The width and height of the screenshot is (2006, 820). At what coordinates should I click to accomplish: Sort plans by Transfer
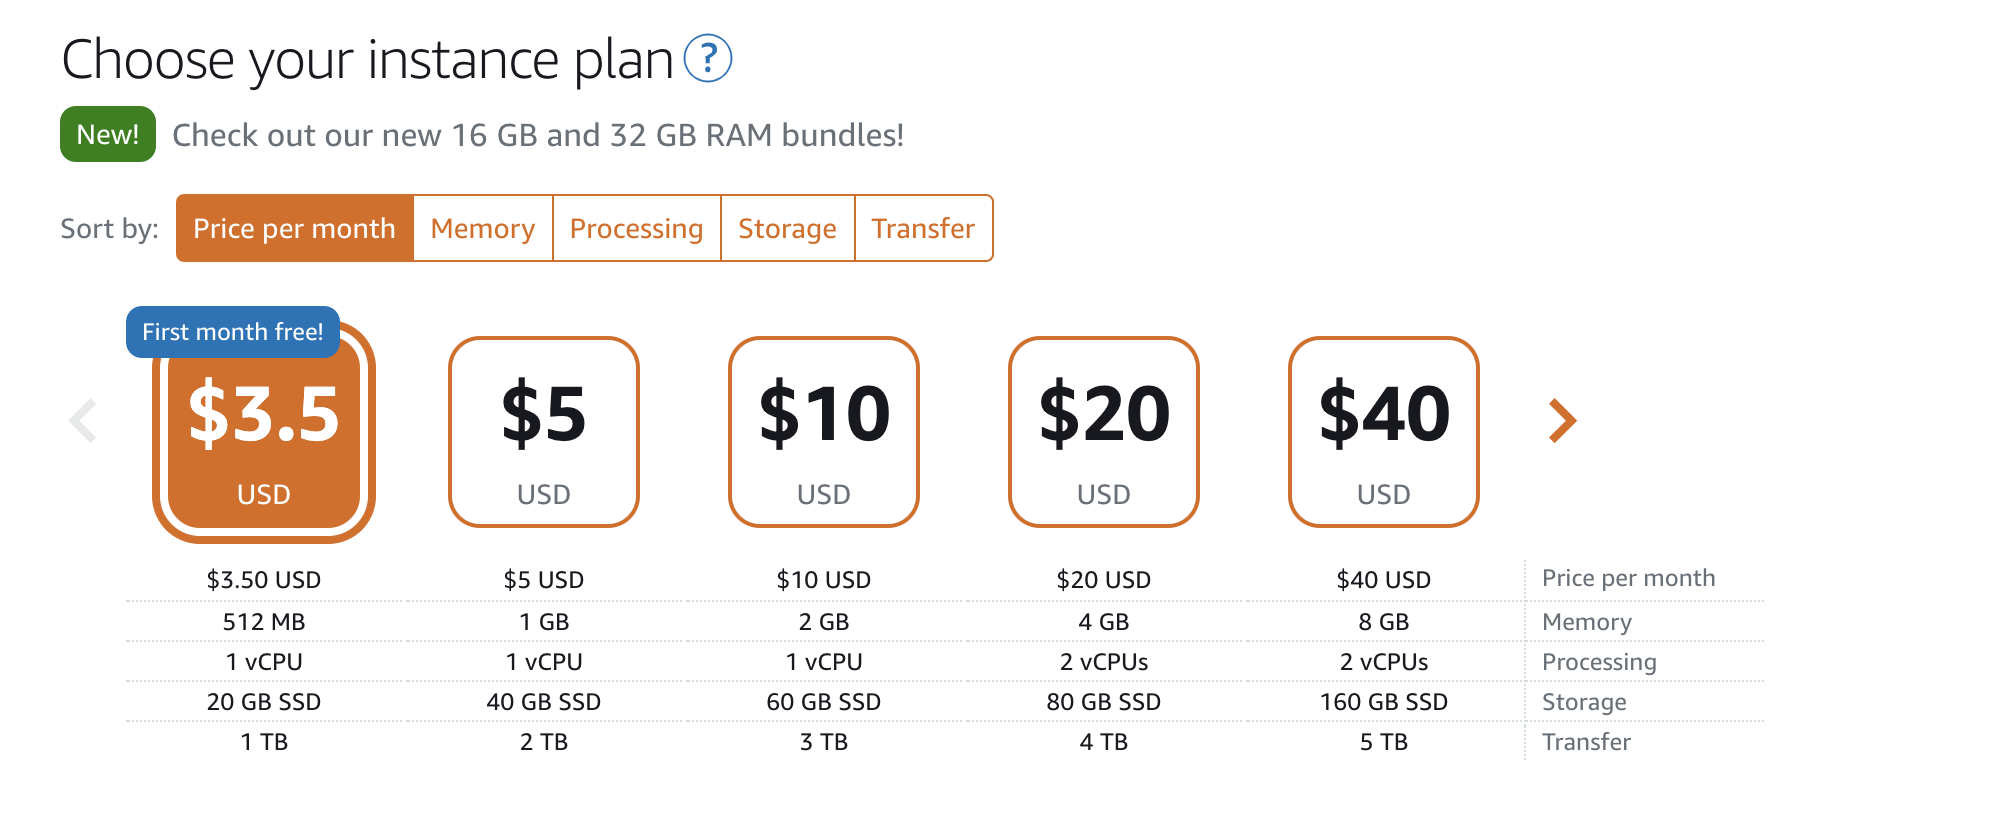[923, 228]
